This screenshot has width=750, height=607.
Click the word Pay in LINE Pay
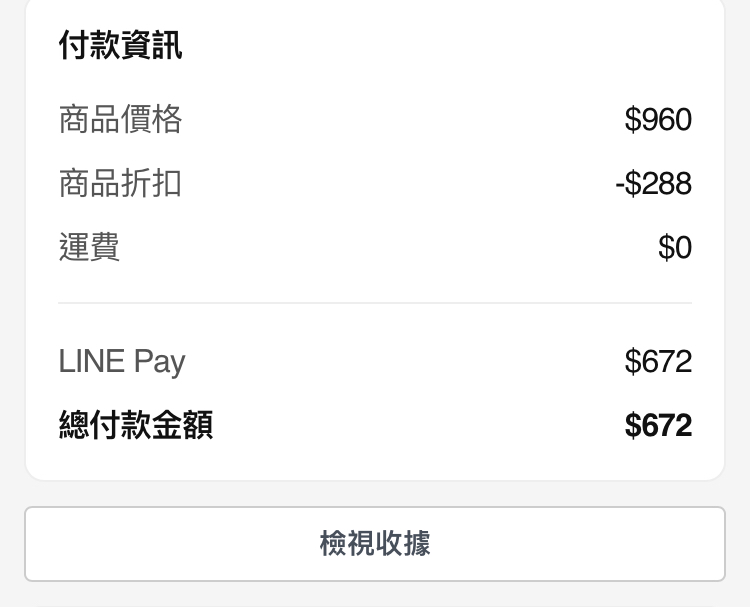click(x=160, y=362)
